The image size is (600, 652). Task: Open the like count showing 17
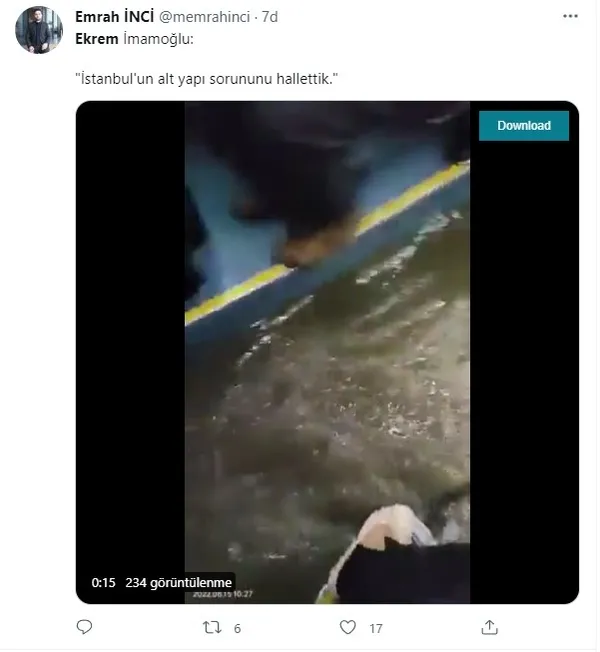[x=376, y=628]
